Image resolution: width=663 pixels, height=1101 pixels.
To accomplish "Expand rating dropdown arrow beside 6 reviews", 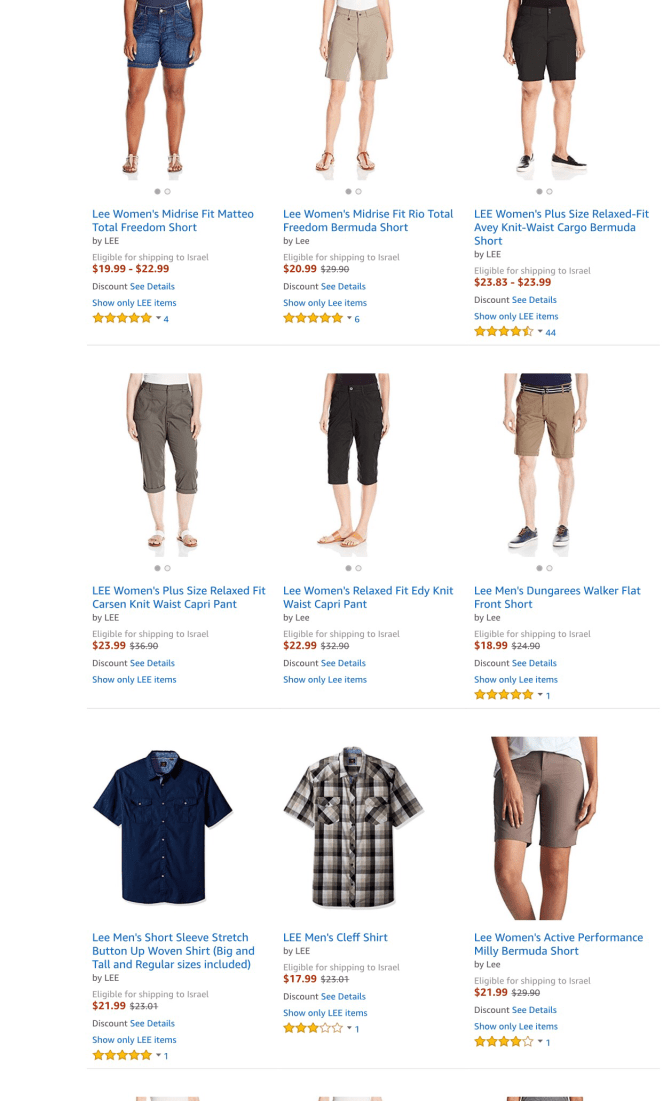I will 349,318.
